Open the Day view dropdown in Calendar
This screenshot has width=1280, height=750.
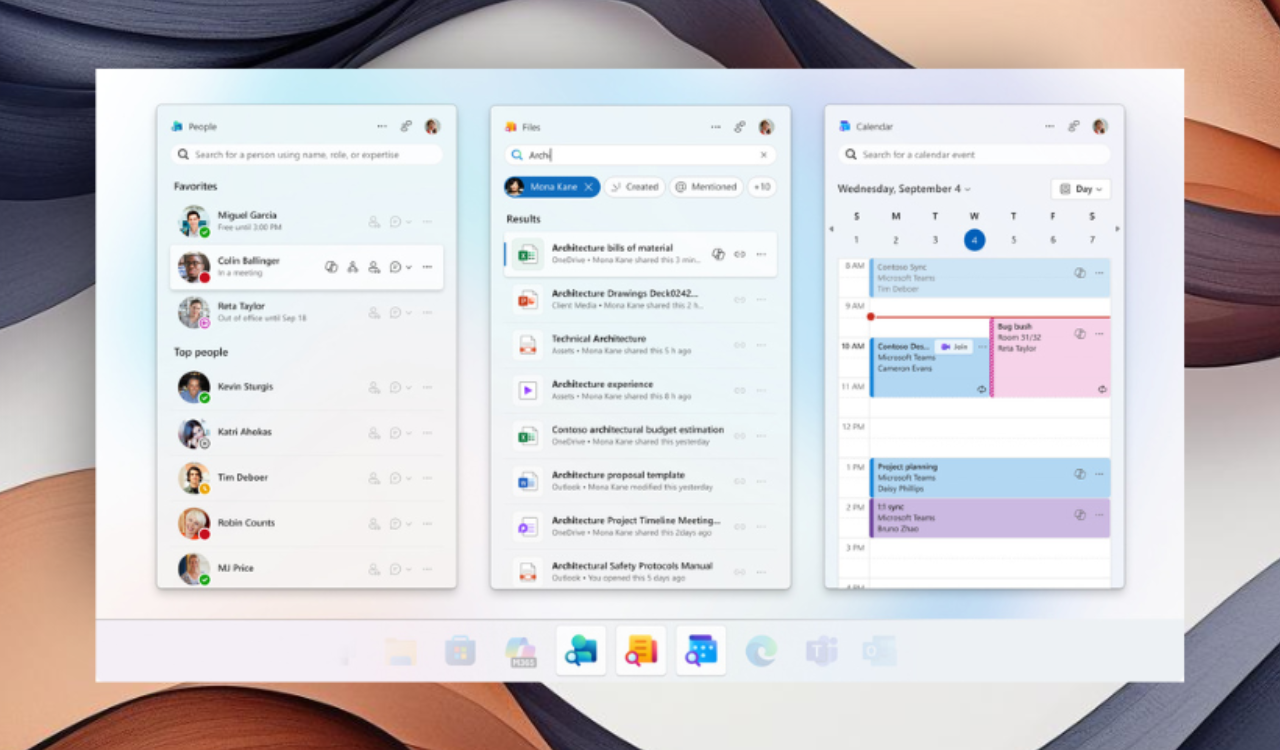click(1080, 189)
